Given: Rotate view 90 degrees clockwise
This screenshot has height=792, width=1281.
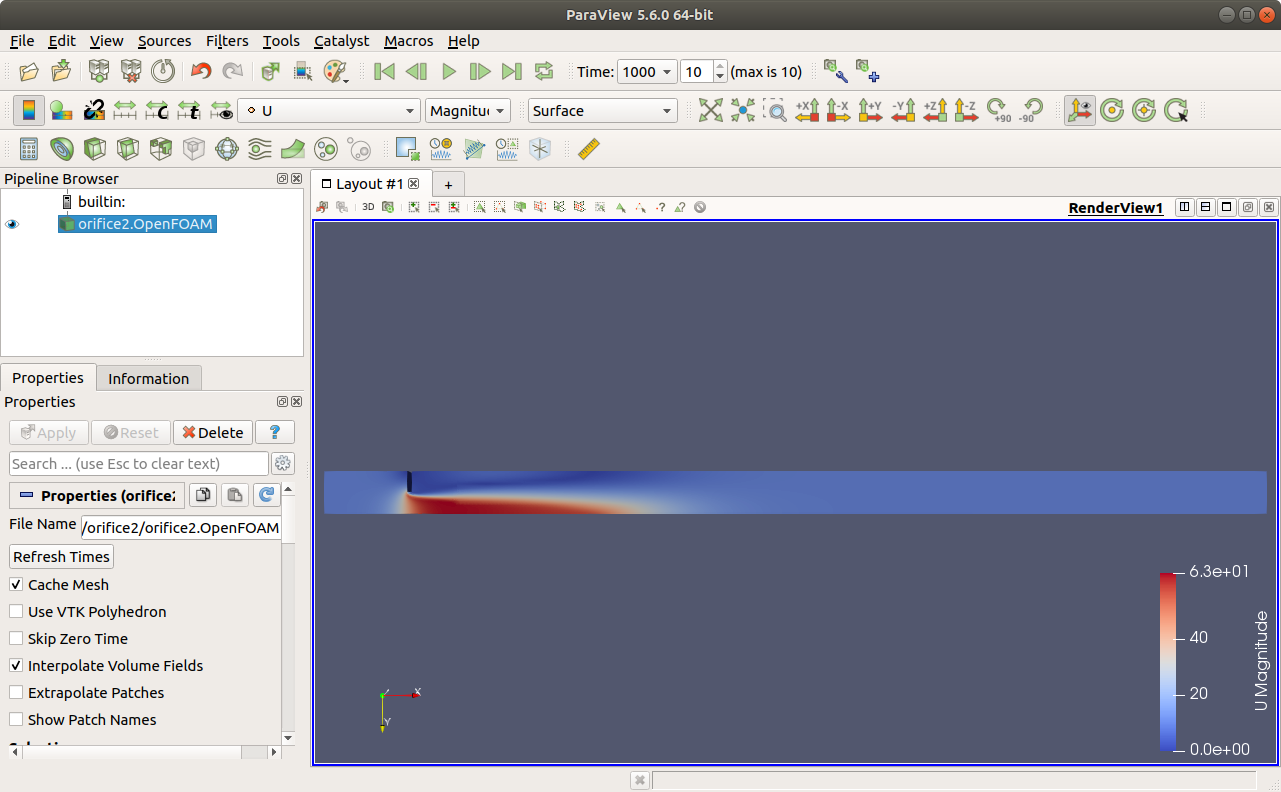Looking at the screenshot, I should click(x=997, y=110).
